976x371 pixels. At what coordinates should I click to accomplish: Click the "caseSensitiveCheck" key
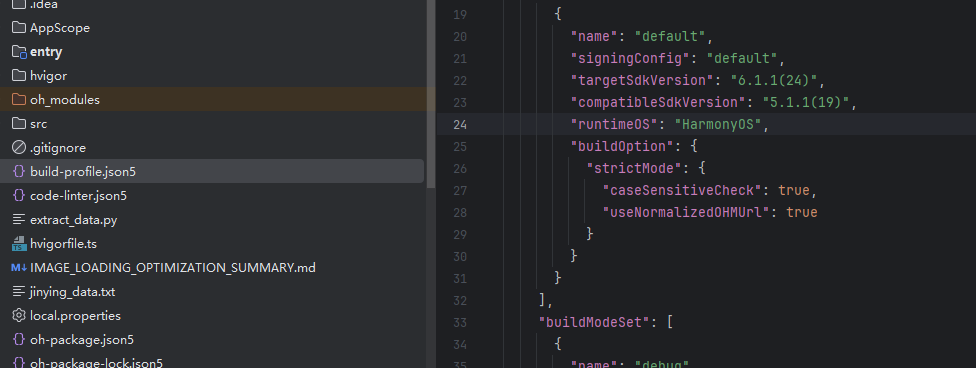point(683,190)
